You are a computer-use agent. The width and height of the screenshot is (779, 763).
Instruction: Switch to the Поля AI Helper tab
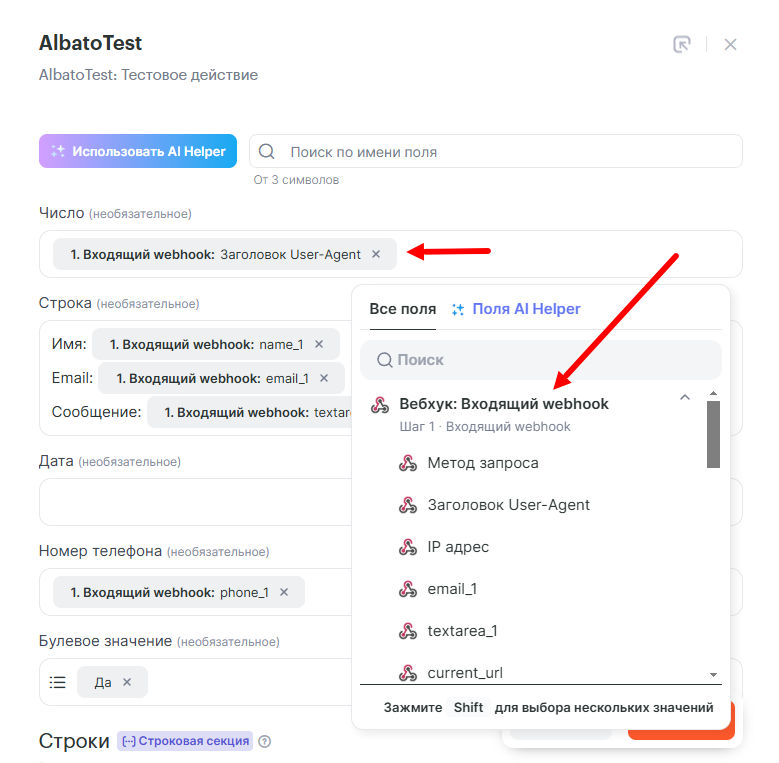pyautogui.click(x=516, y=309)
